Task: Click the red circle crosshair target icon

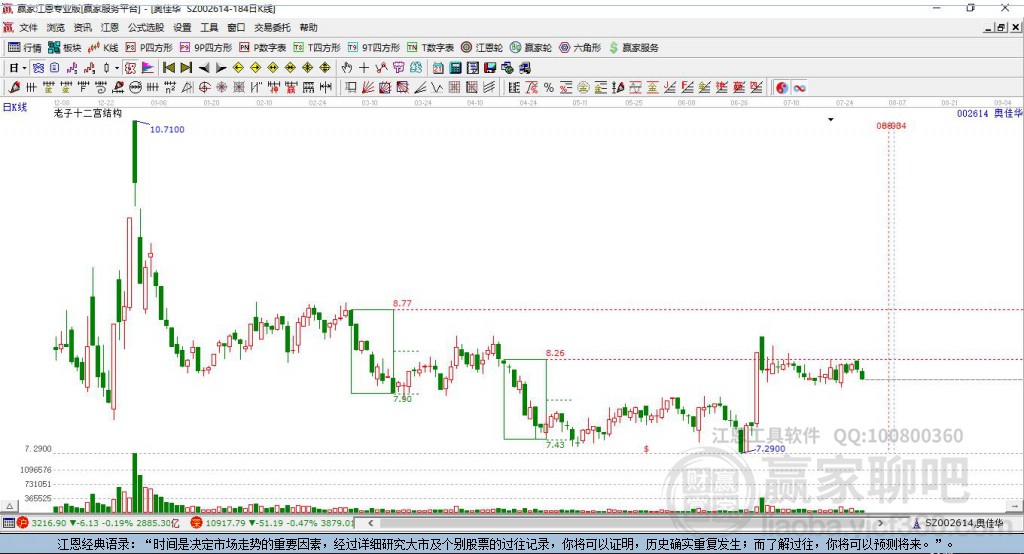Action: coord(204,88)
